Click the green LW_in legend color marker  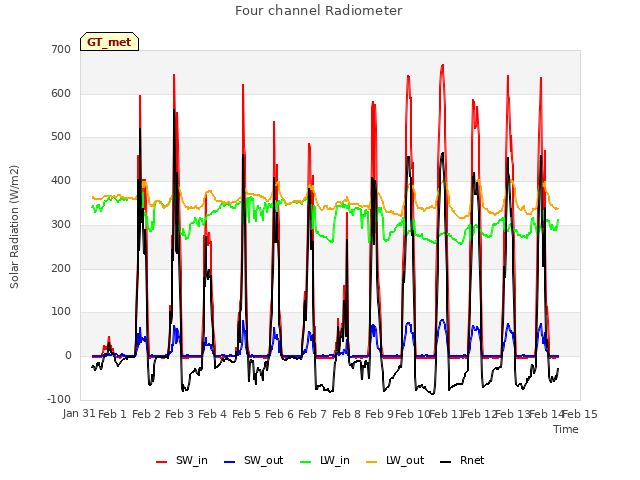pyautogui.click(x=305, y=462)
